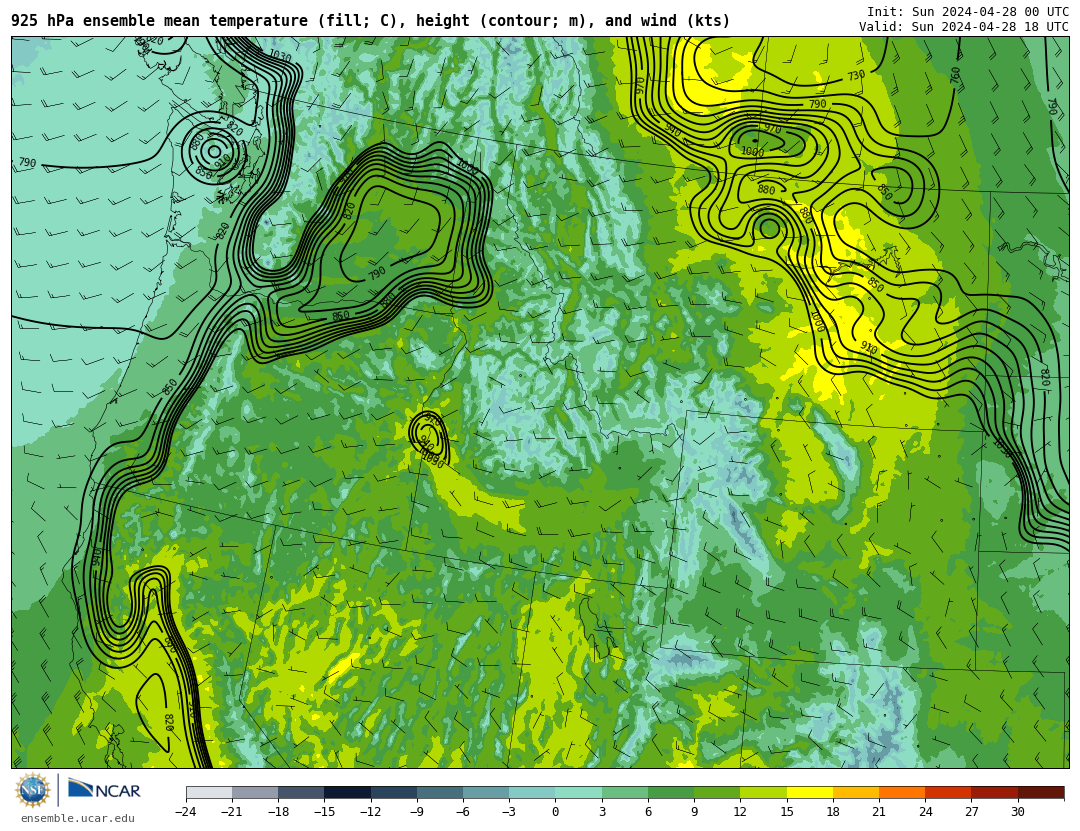Pick the yellow 15 to 18 colorbar segment
1080x831 pixels.
point(809,793)
